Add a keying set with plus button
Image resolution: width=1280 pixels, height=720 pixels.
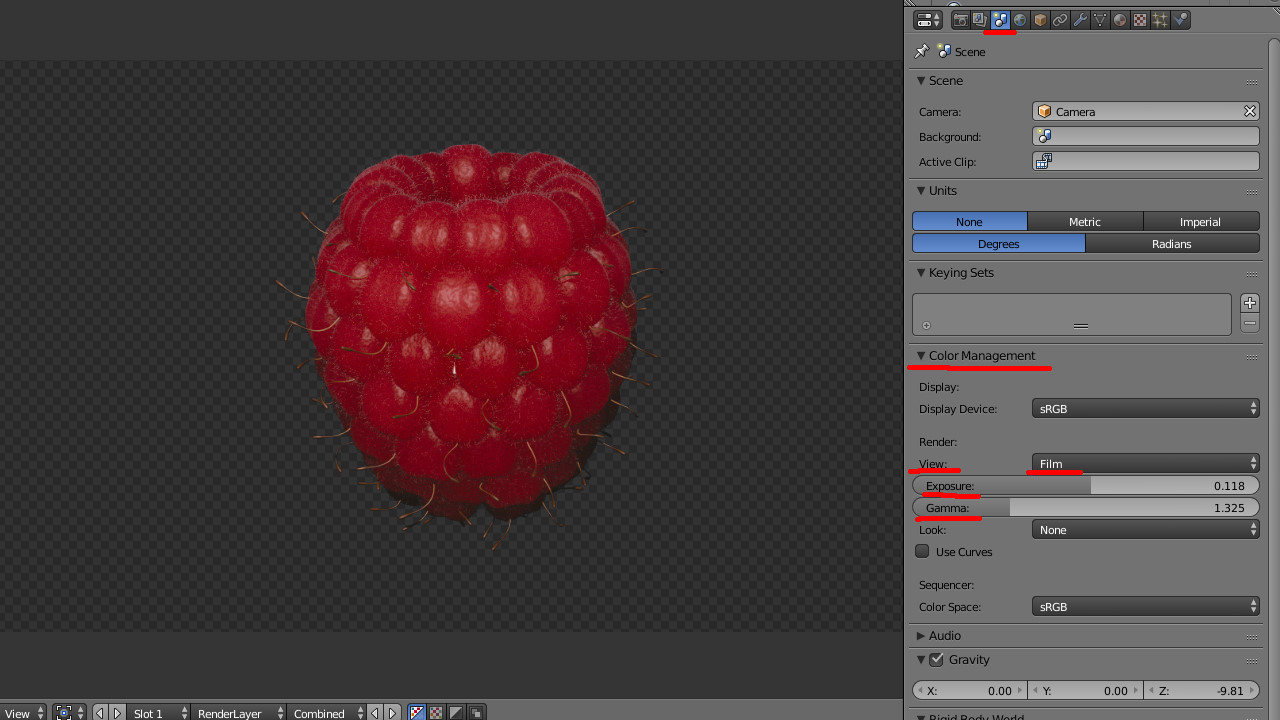click(x=1250, y=303)
